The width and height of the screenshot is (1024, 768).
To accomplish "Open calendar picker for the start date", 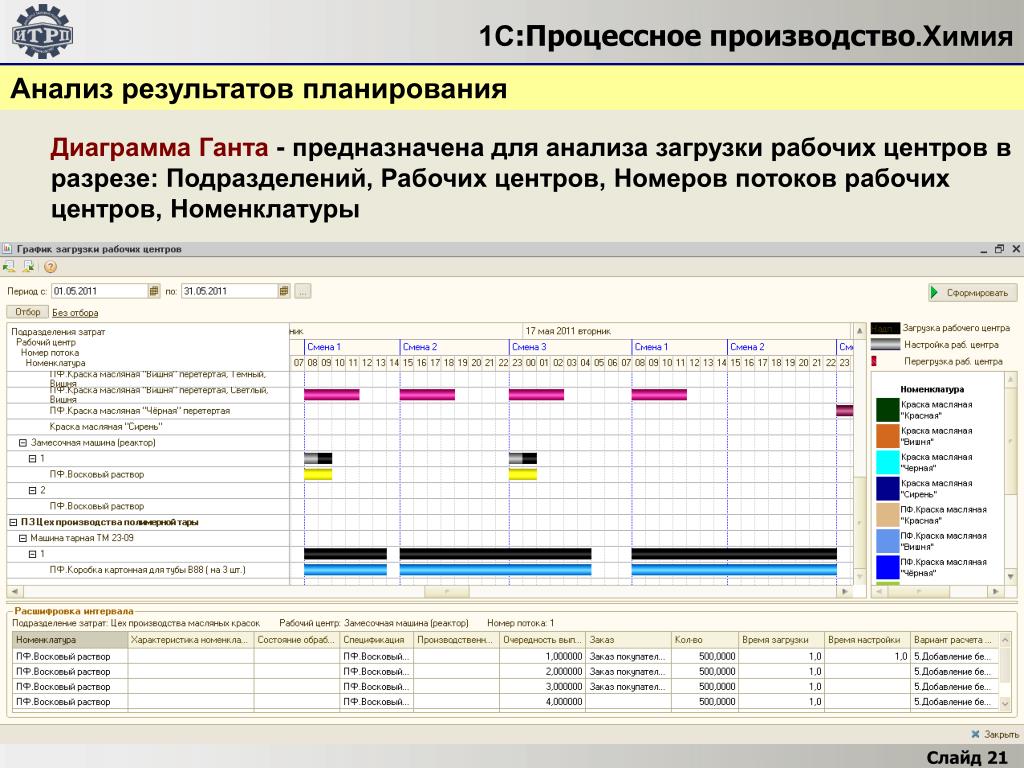I will pyautogui.click(x=154, y=291).
